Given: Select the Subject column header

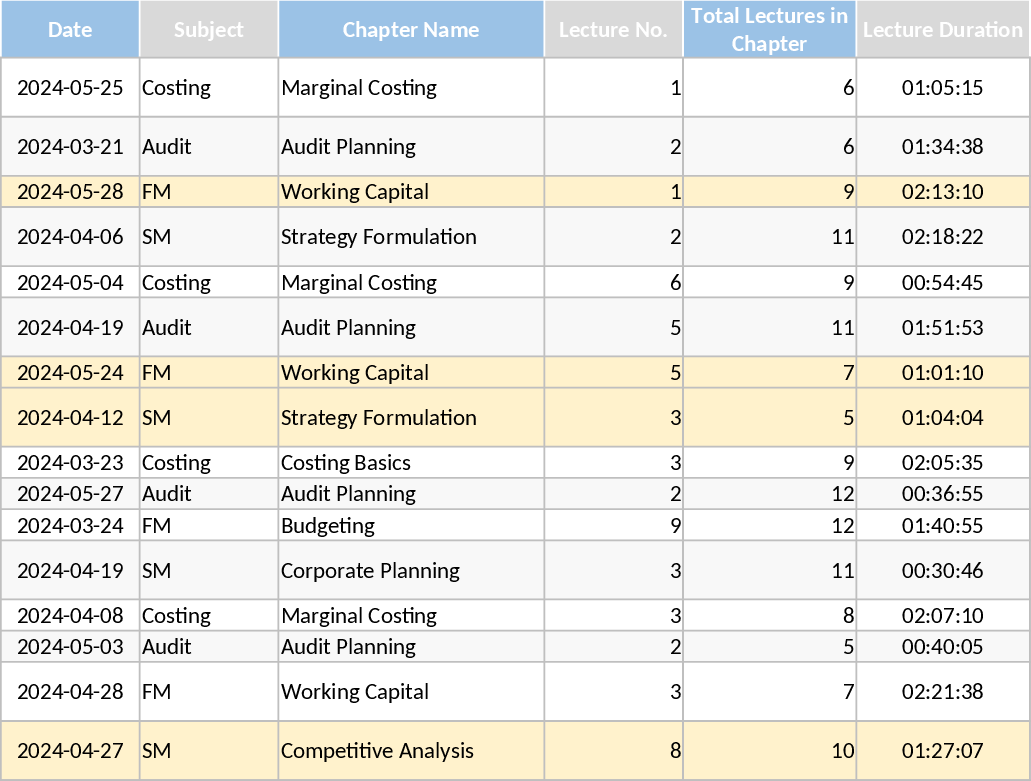Looking at the screenshot, I should click(208, 28).
